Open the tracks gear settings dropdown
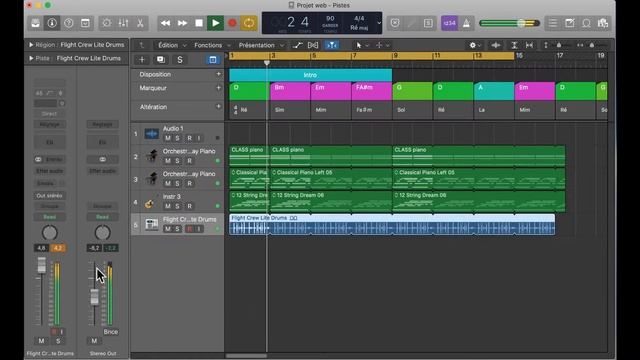 tap(475, 45)
